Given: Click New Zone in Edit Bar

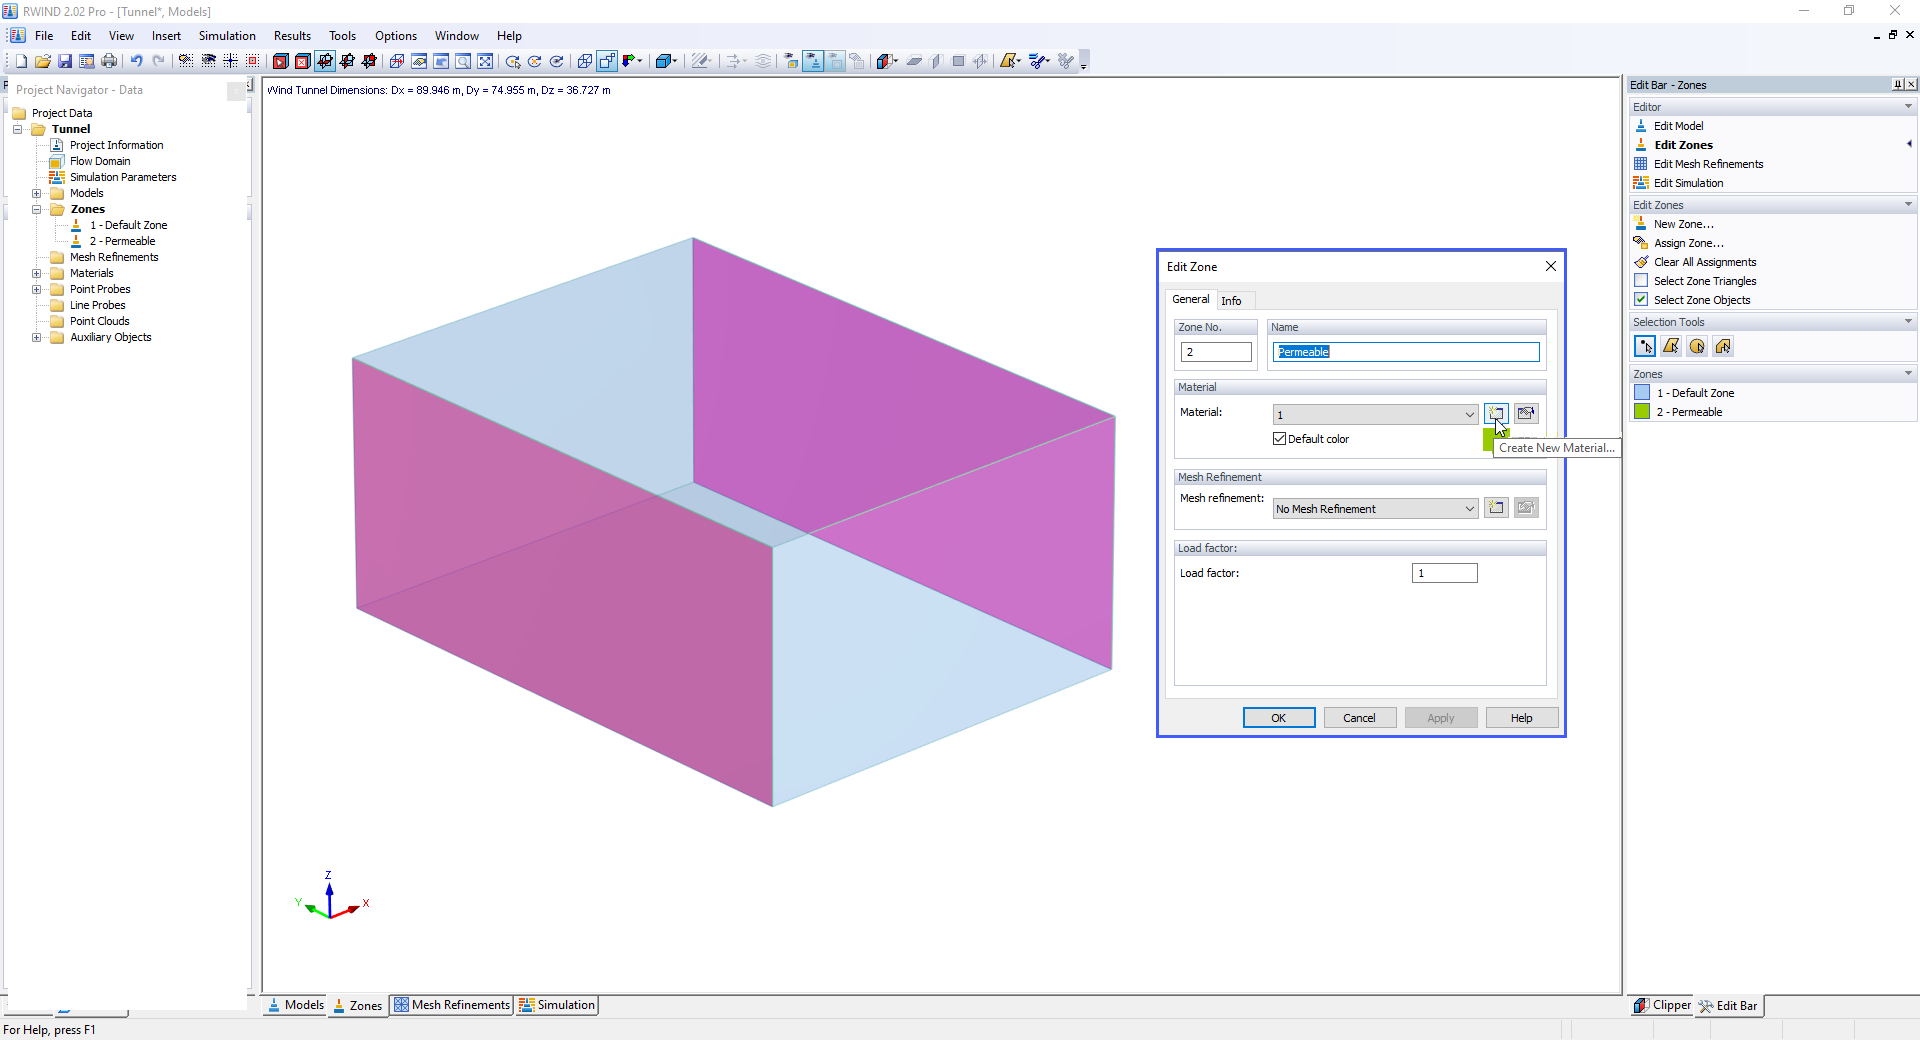Looking at the screenshot, I should (x=1683, y=224).
